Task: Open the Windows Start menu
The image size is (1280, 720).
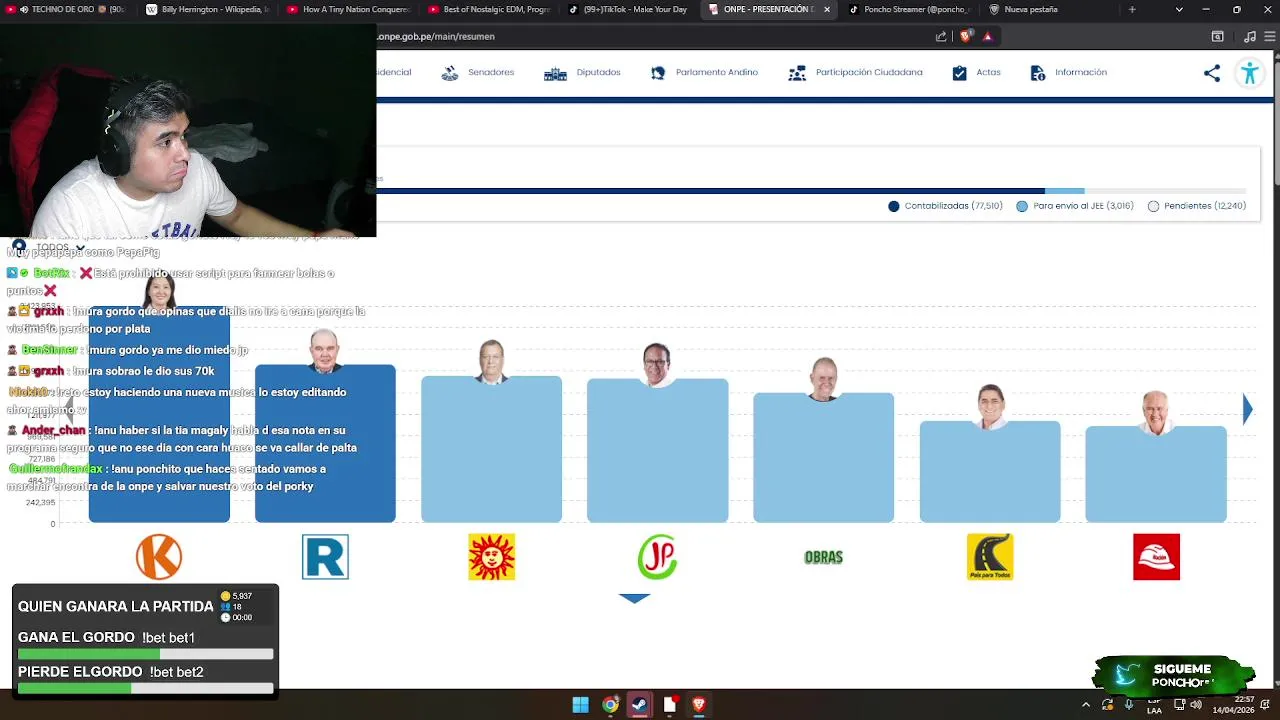Action: point(580,705)
